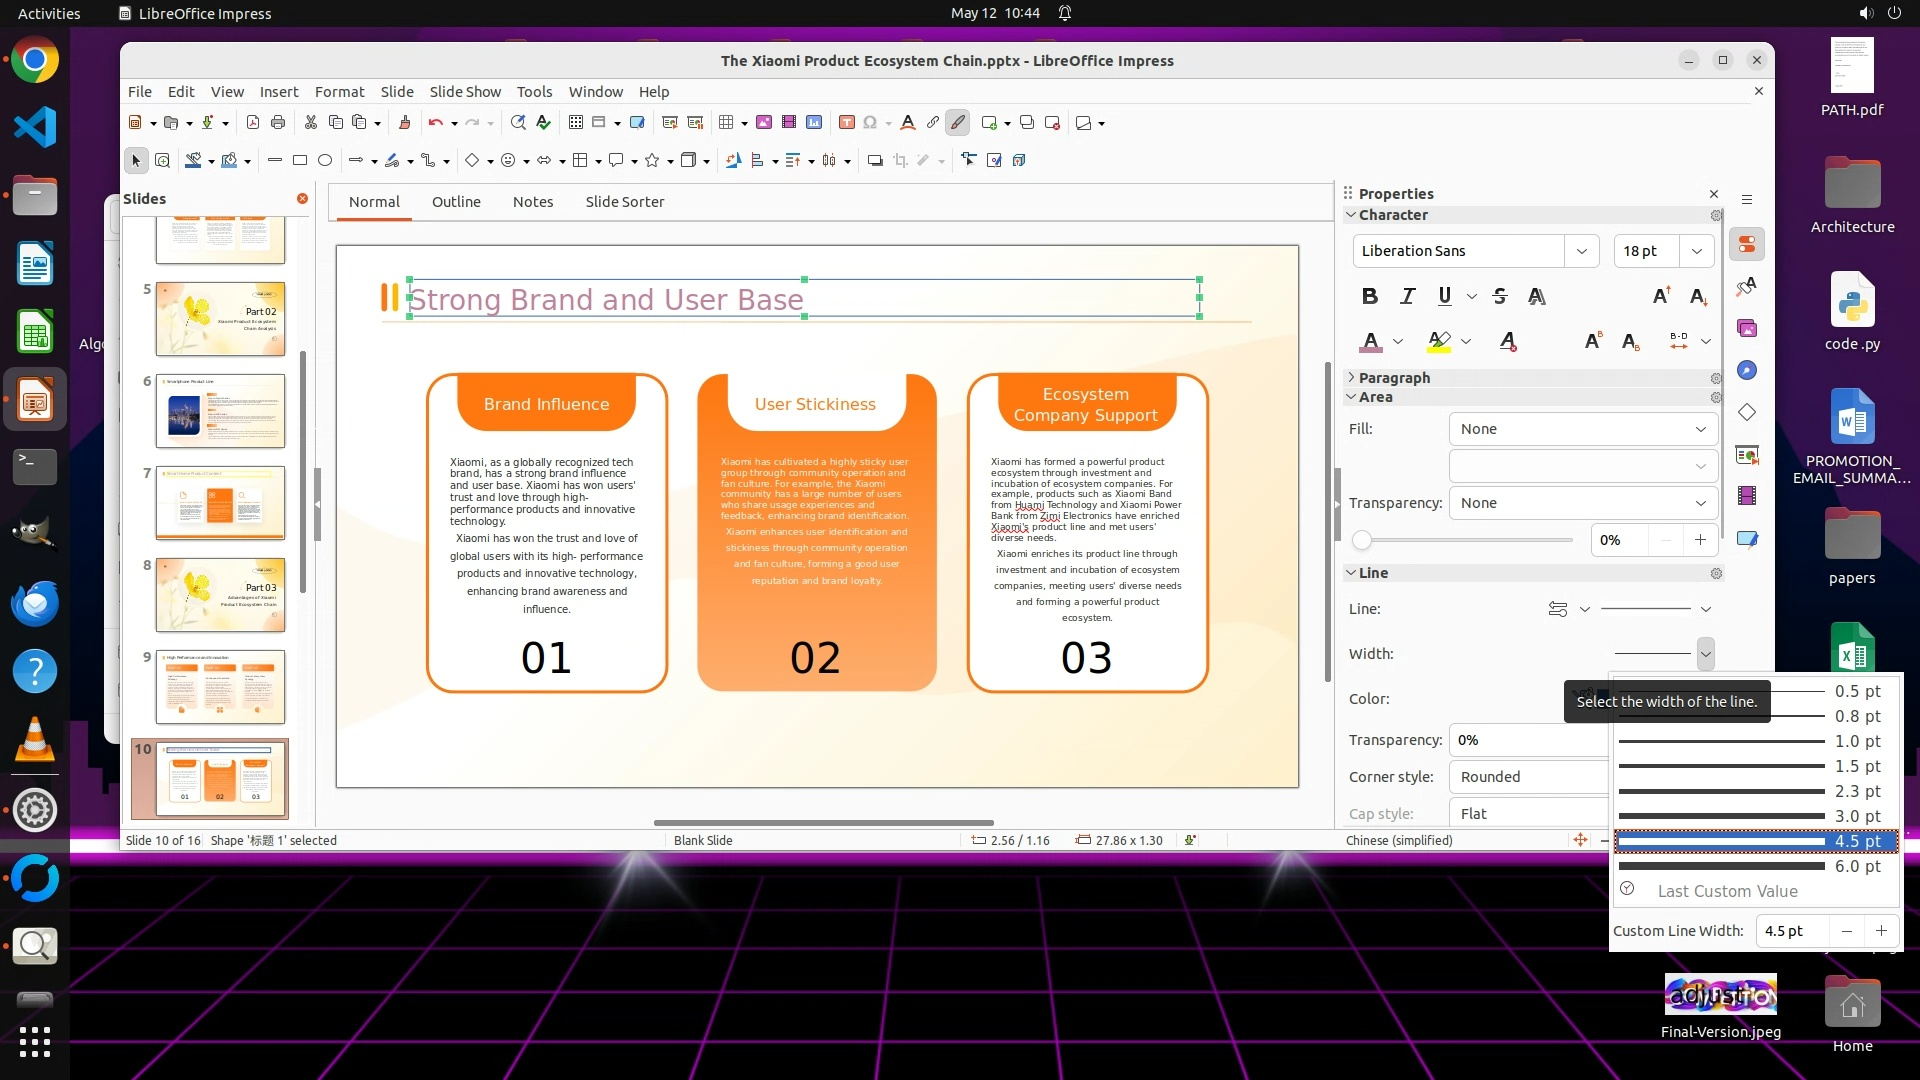Open the Fill type dropdown
This screenshot has height=1080, width=1920.
pyautogui.click(x=1582, y=429)
